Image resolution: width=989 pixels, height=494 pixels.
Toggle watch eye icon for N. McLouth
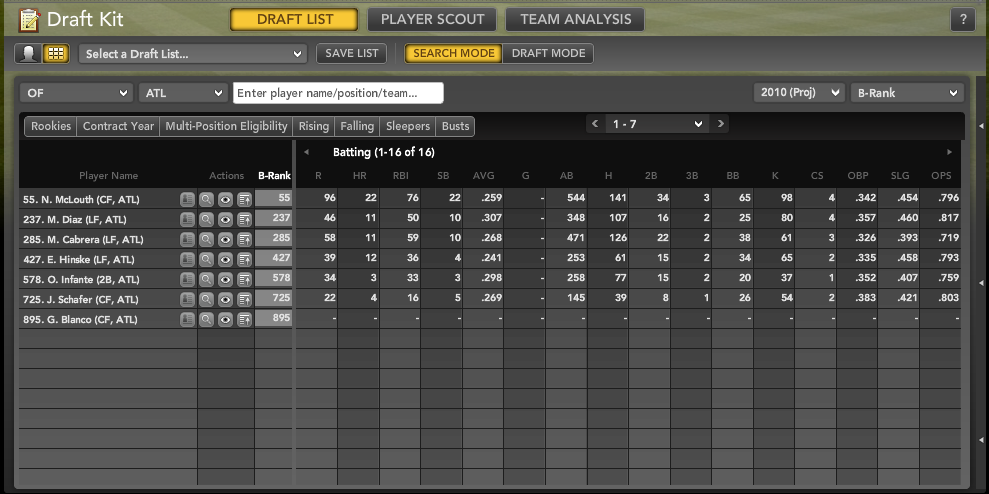pyautogui.click(x=225, y=199)
